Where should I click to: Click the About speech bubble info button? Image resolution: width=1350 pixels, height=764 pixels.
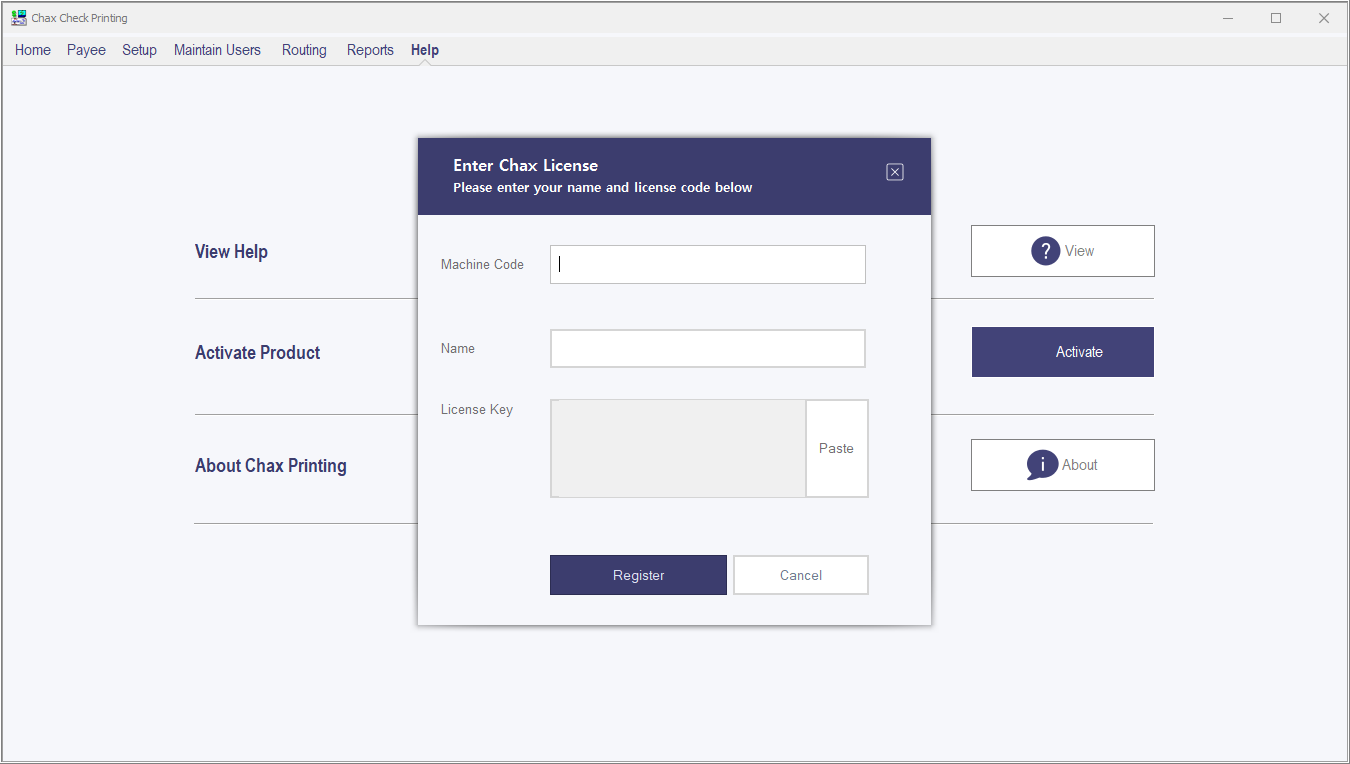(x=1062, y=465)
